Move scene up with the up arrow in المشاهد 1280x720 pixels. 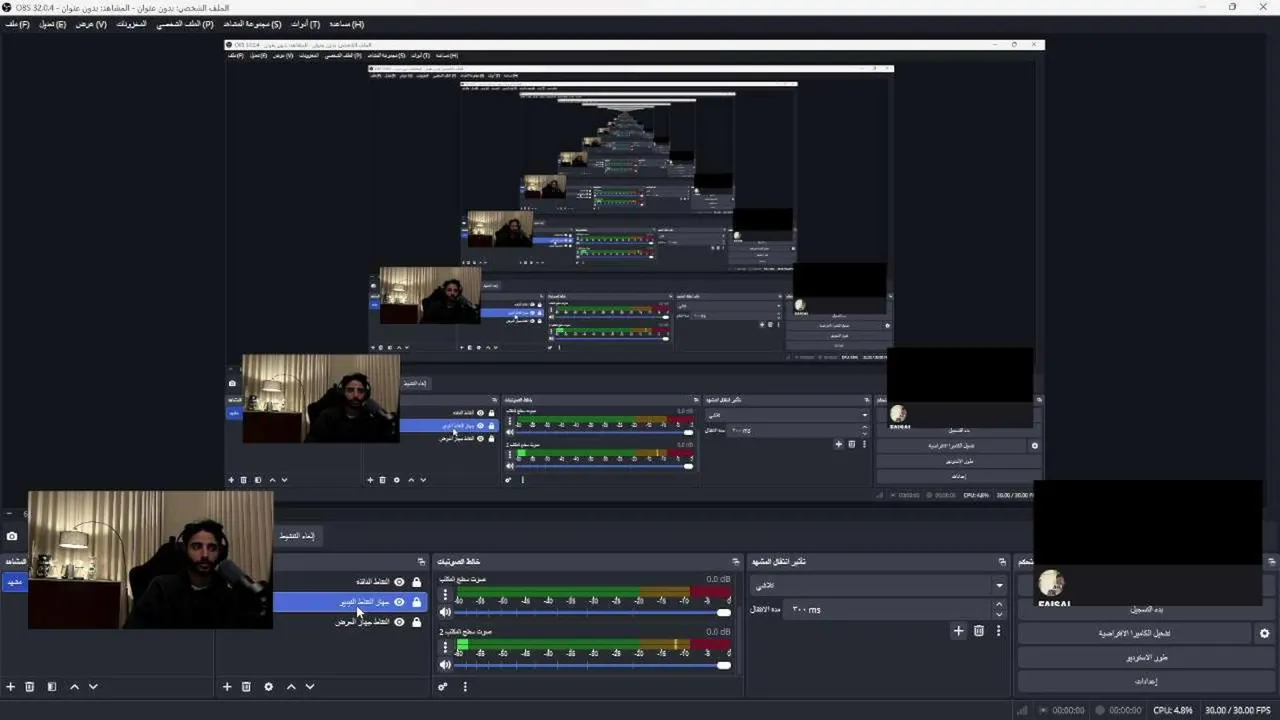point(74,687)
